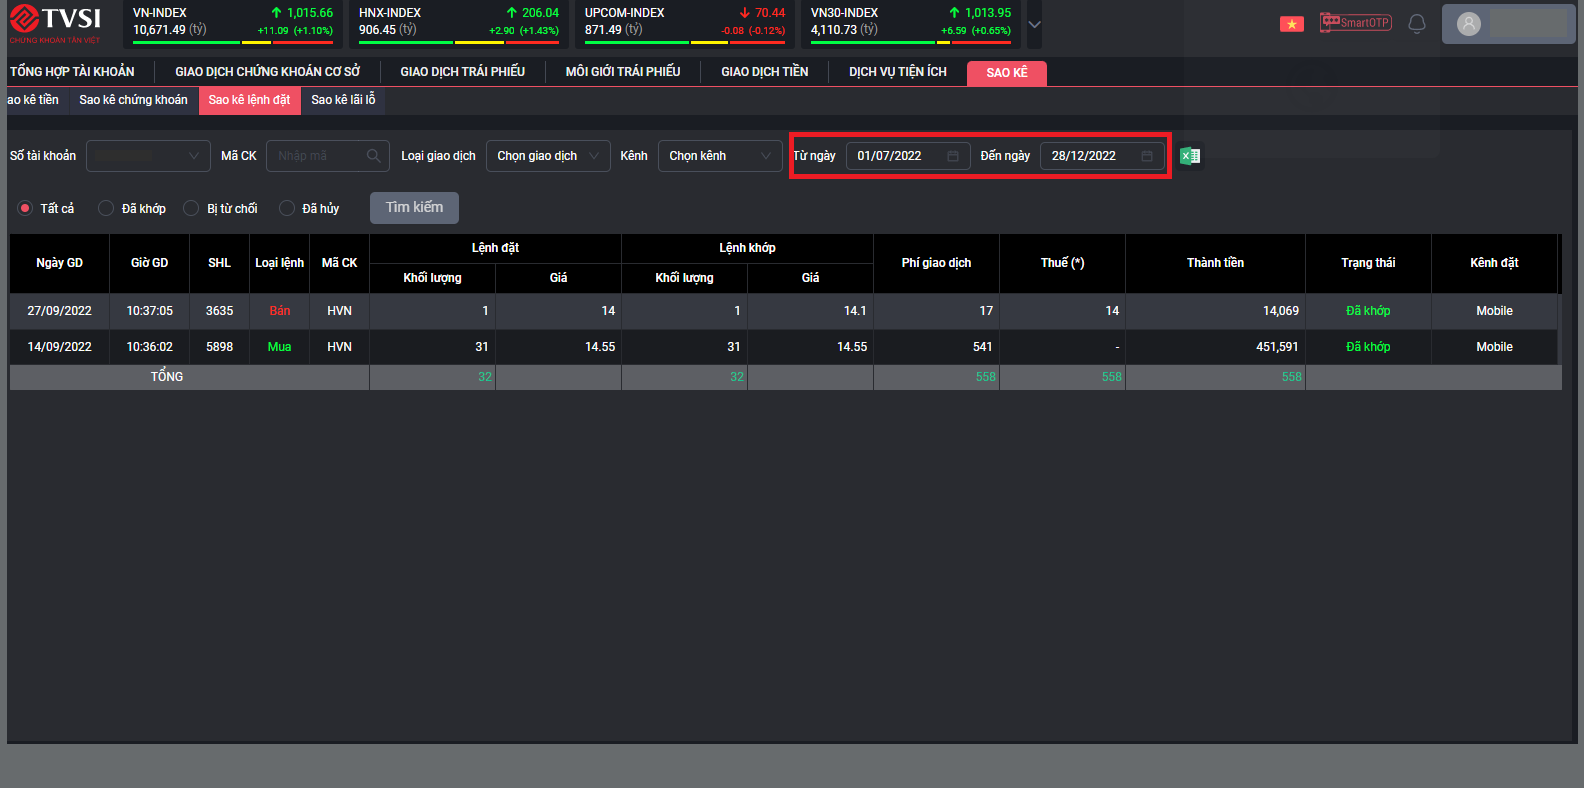Image resolution: width=1584 pixels, height=788 pixels.
Task: Click the SmartOTP icon
Action: (x=1355, y=22)
